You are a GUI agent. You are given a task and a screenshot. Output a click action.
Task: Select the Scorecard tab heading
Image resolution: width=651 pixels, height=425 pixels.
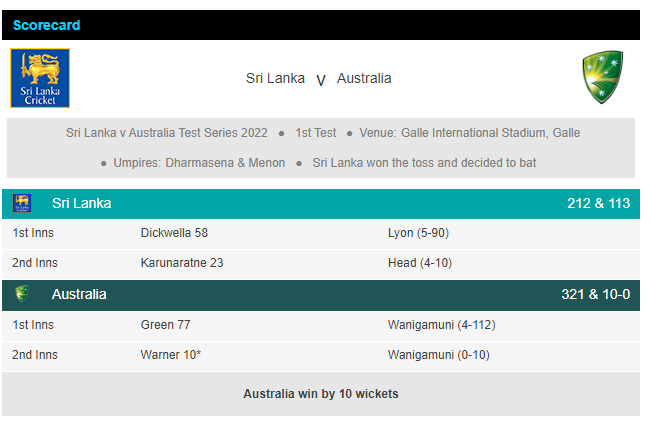point(47,25)
